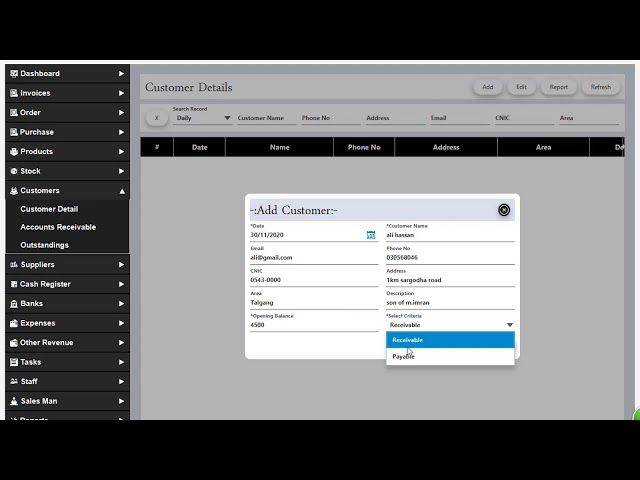This screenshot has width=640, height=480.
Task: Open the Select Criteria dropdown arrow
Action: tap(510, 325)
